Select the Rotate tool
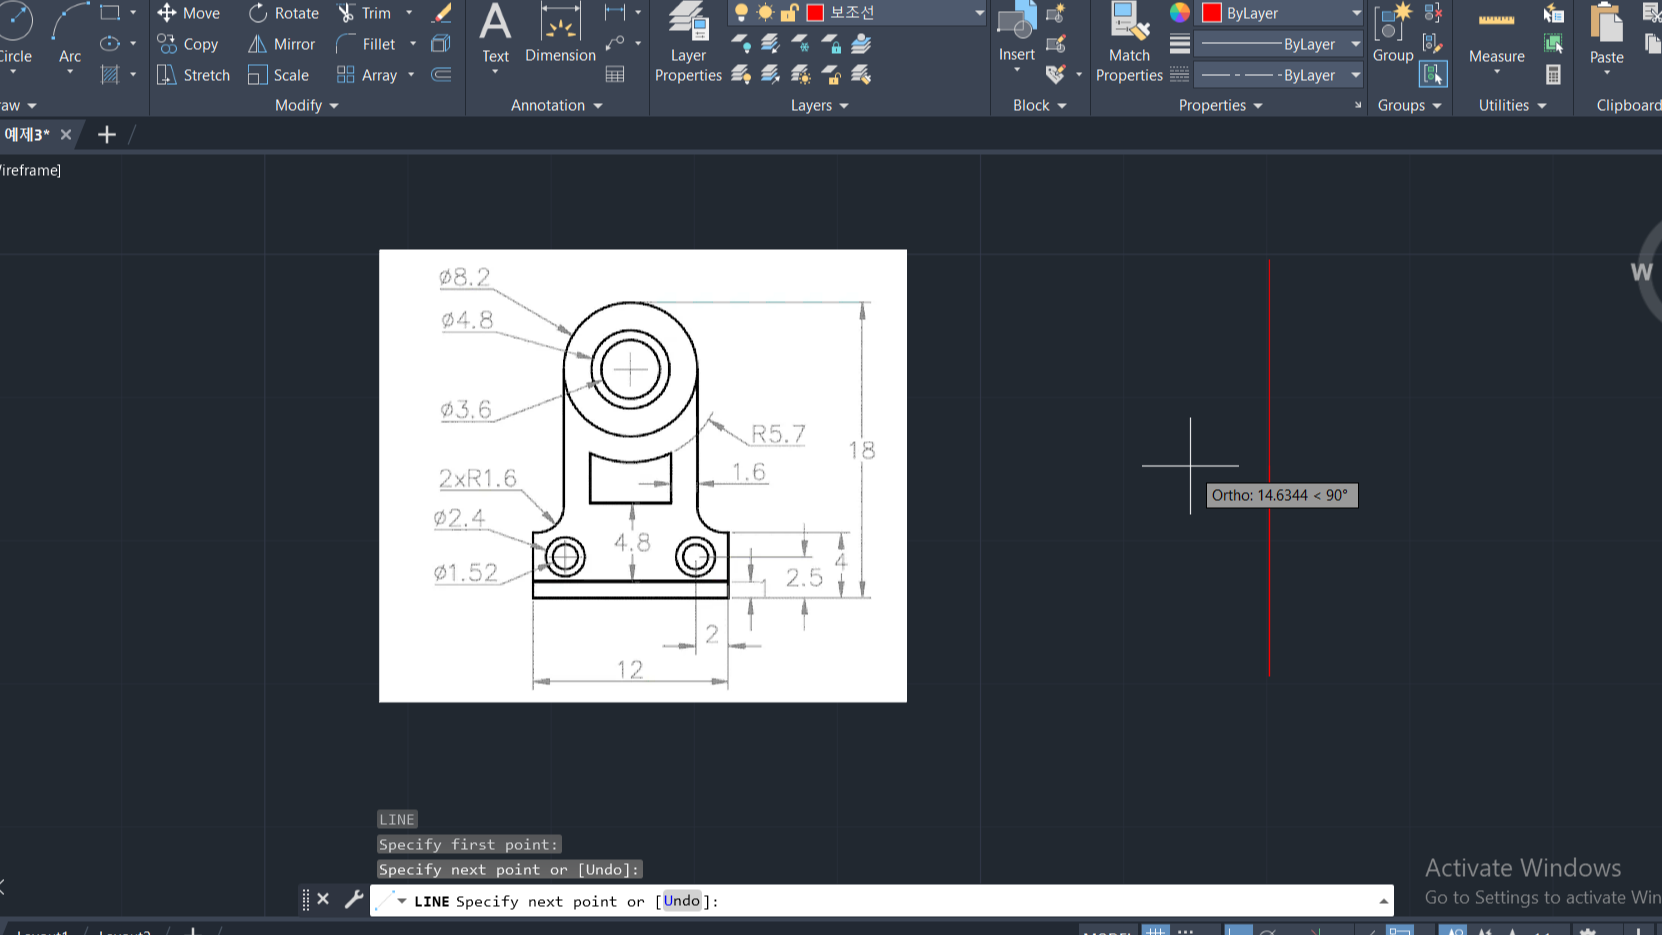Screen dimensions: 1662x935 tap(284, 13)
